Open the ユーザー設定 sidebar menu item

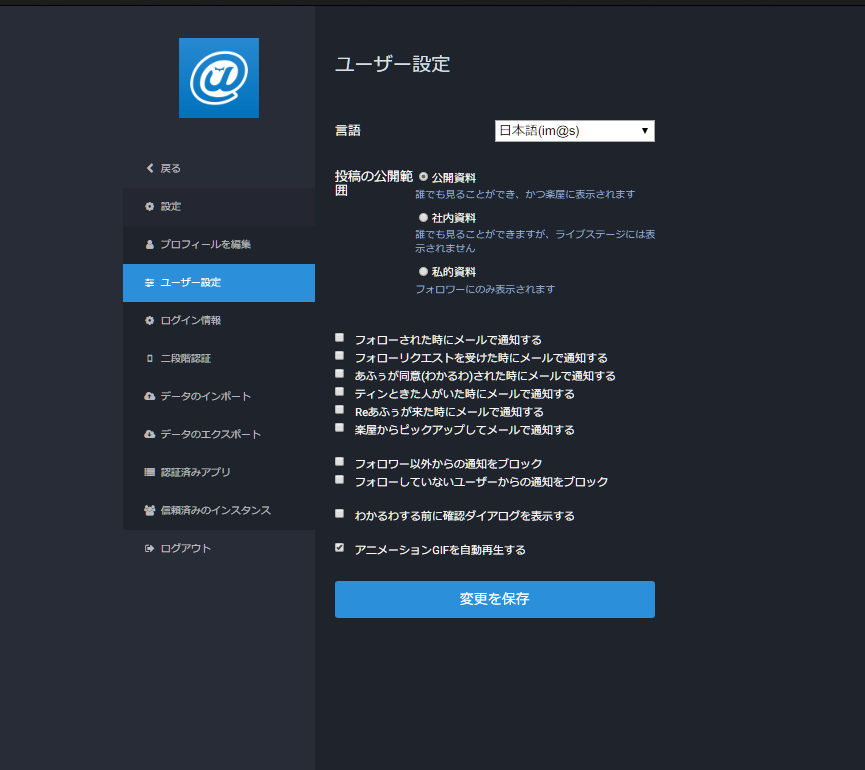[219, 283]
